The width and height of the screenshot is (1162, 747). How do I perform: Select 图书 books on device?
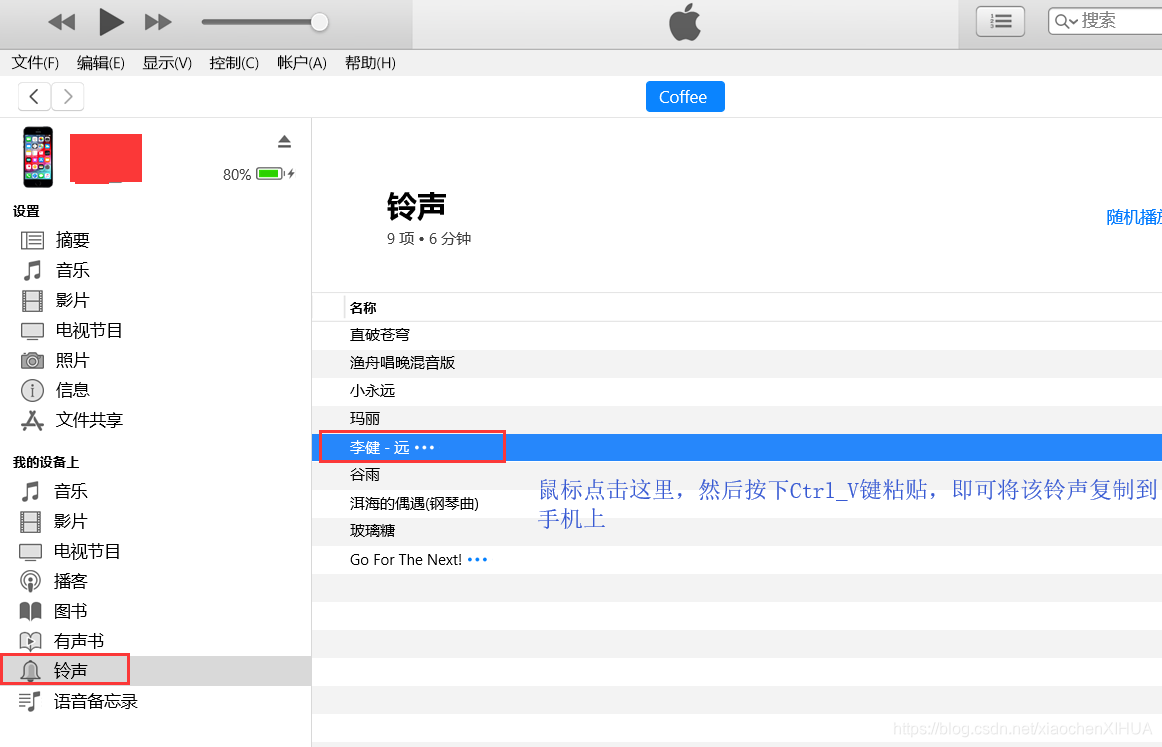[x=71, y=611]
